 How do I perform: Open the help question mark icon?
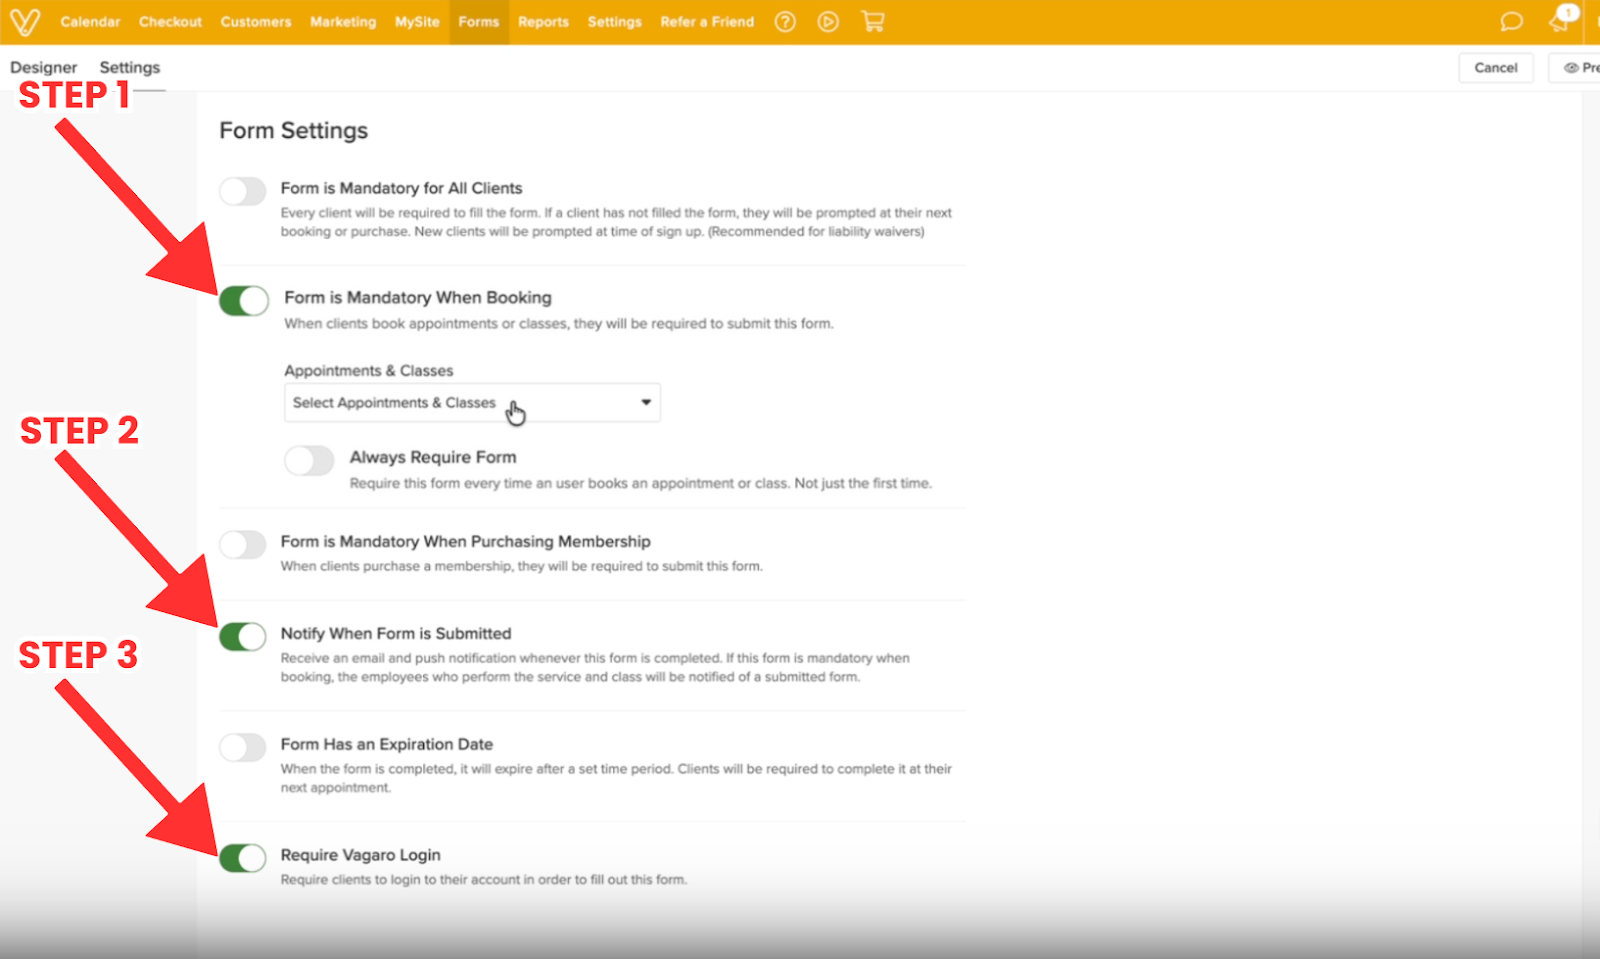785,21
